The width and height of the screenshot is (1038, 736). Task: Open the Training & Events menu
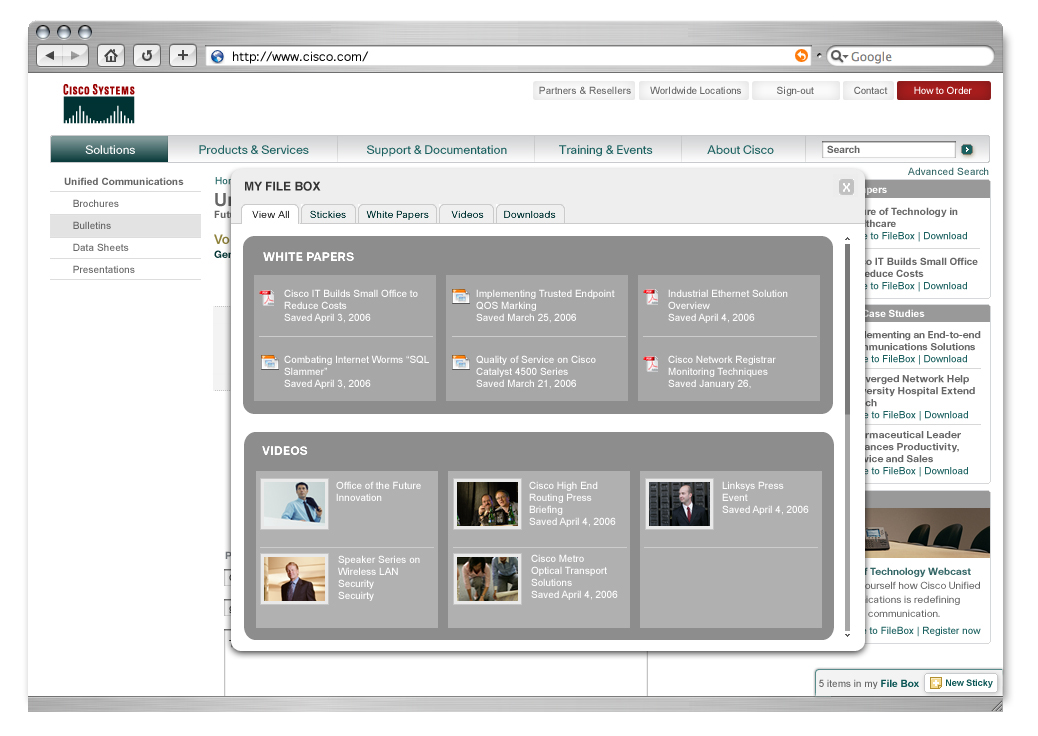[605, 150]
